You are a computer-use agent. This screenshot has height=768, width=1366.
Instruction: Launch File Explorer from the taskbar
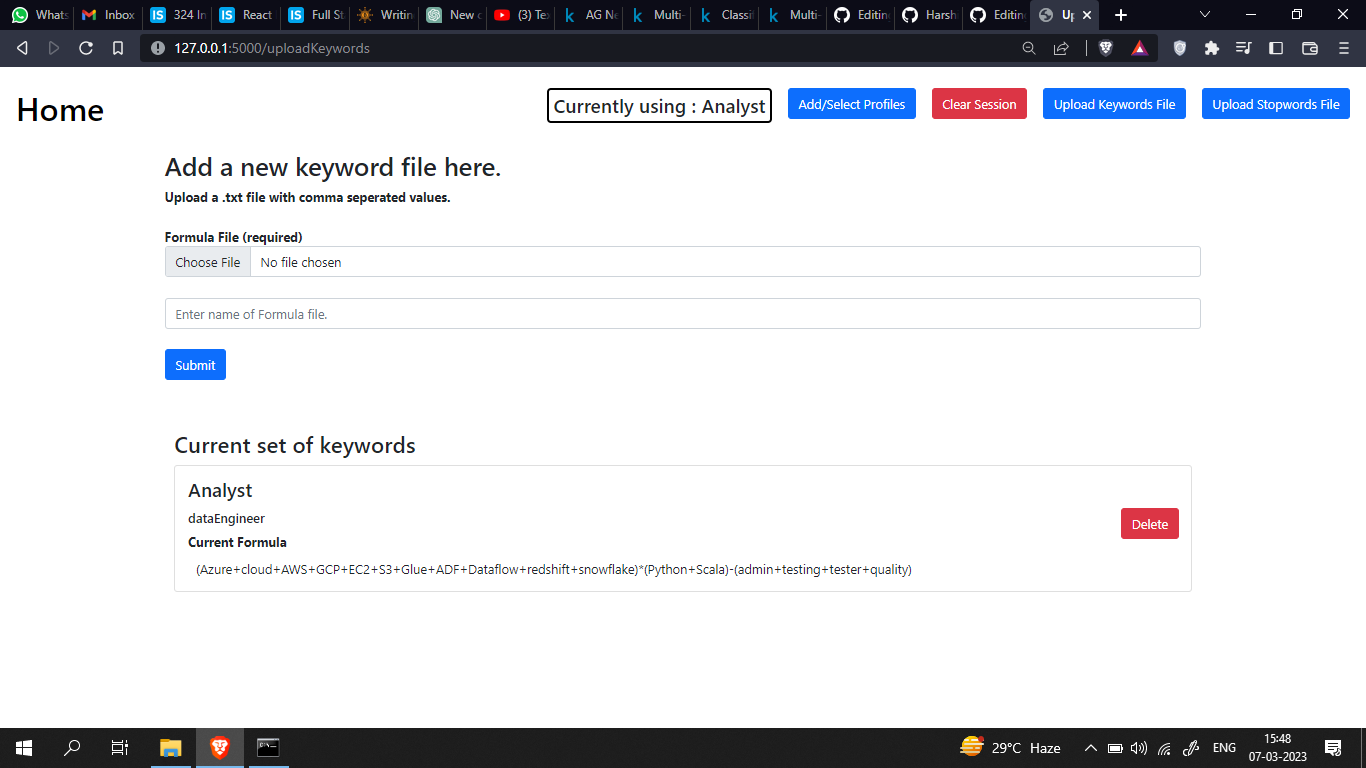pos(170,747)
